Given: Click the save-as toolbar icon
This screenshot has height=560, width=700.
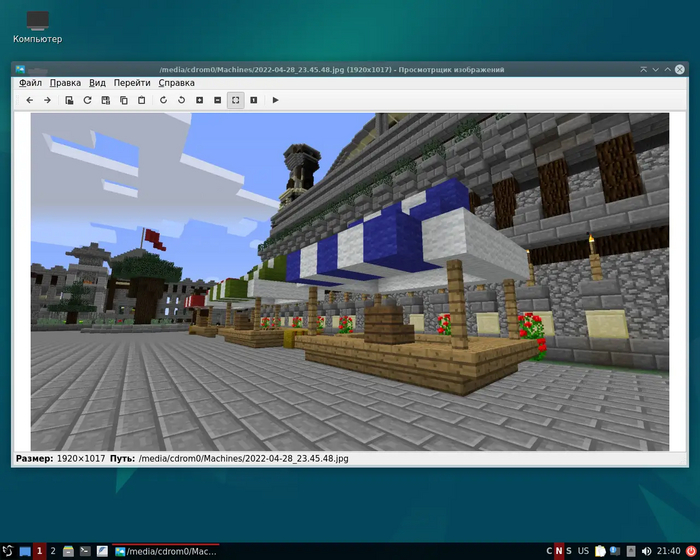Looking at the screenshot, I should point(105,100).
